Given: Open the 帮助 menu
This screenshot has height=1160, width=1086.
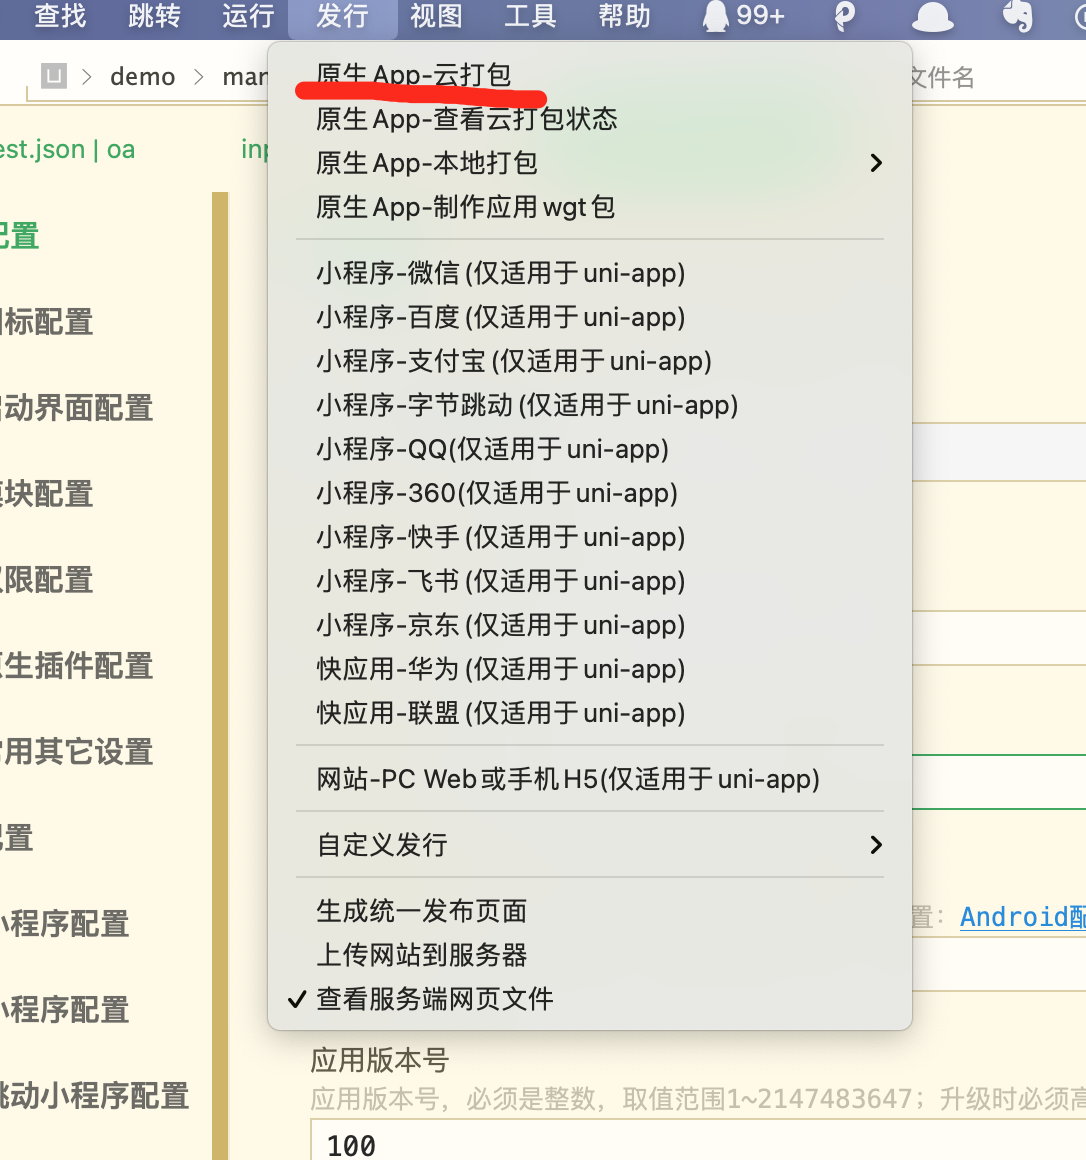Looking at the screenshot, I should tap(624, 16).
